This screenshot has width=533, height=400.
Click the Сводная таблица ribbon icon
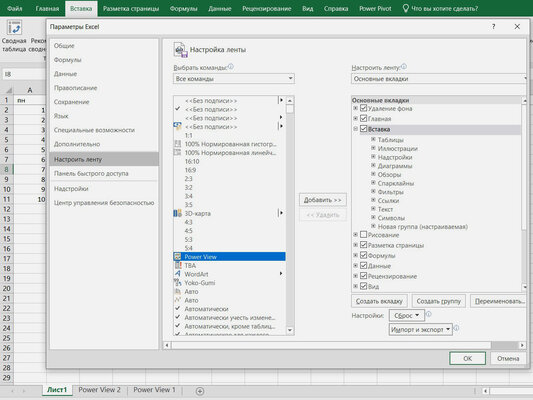pyautogui.click(x=14, y=27)
